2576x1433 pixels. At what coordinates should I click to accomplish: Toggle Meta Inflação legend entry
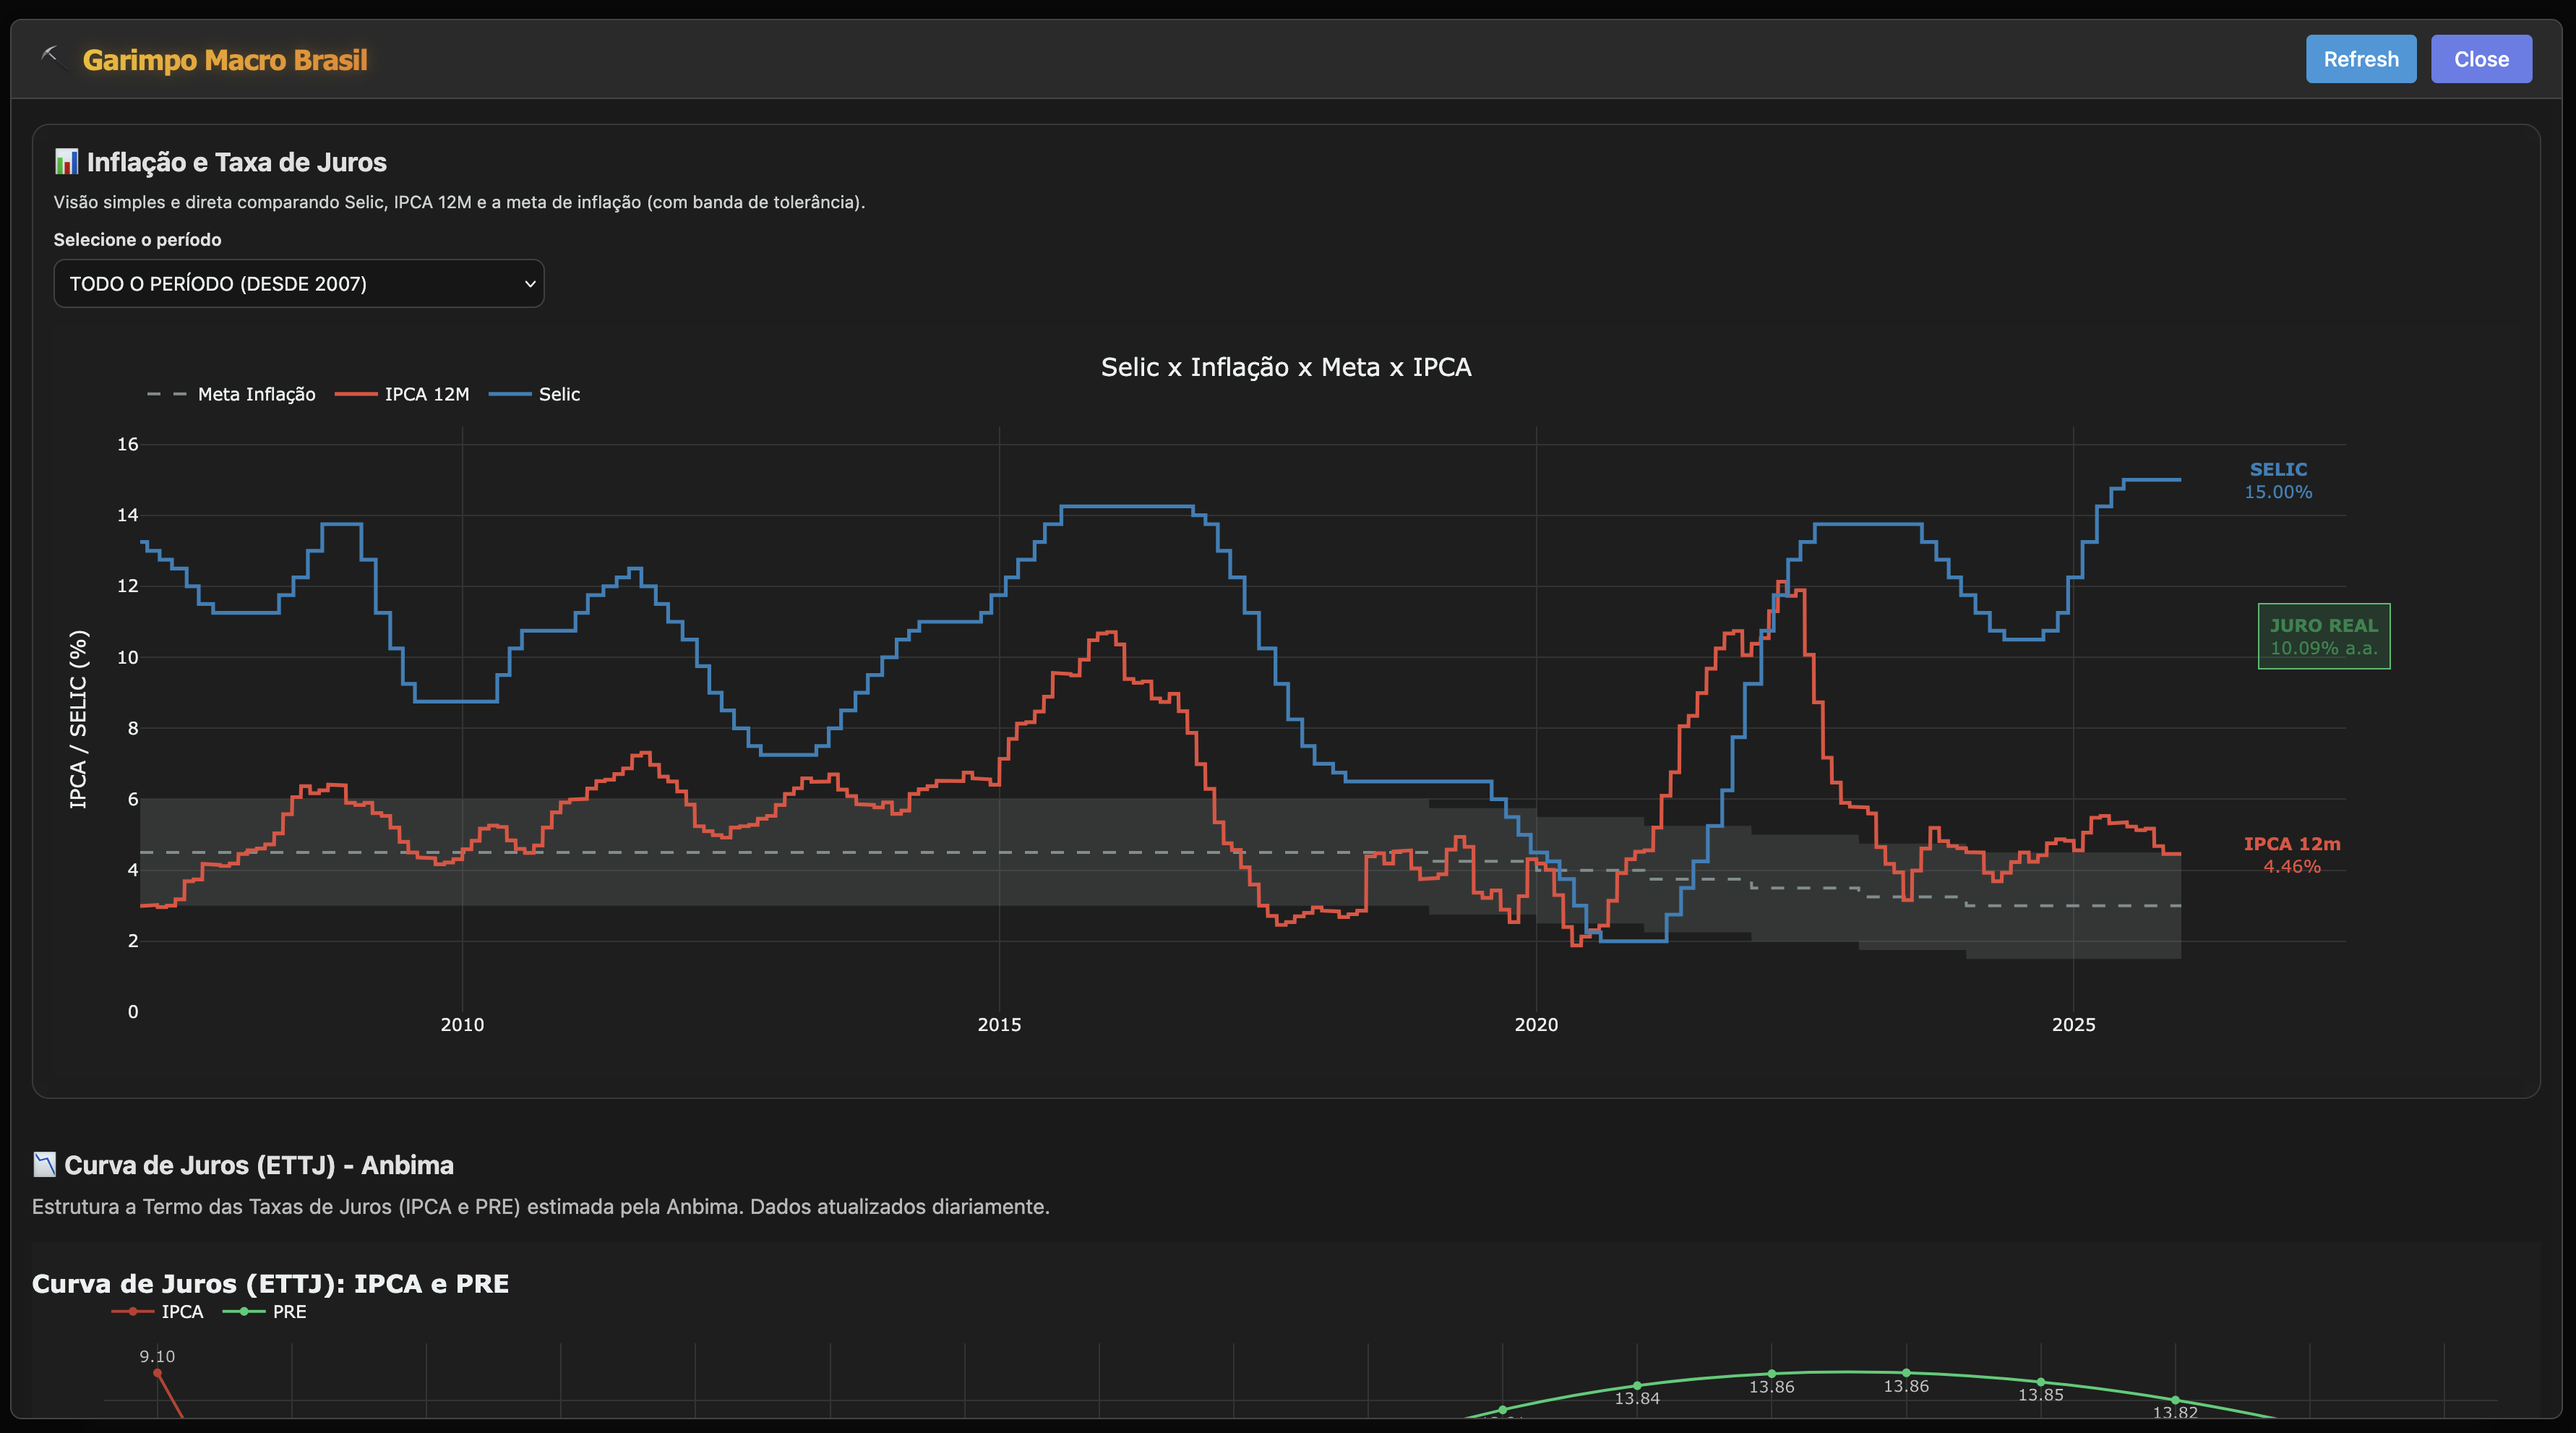coord(256,394)
